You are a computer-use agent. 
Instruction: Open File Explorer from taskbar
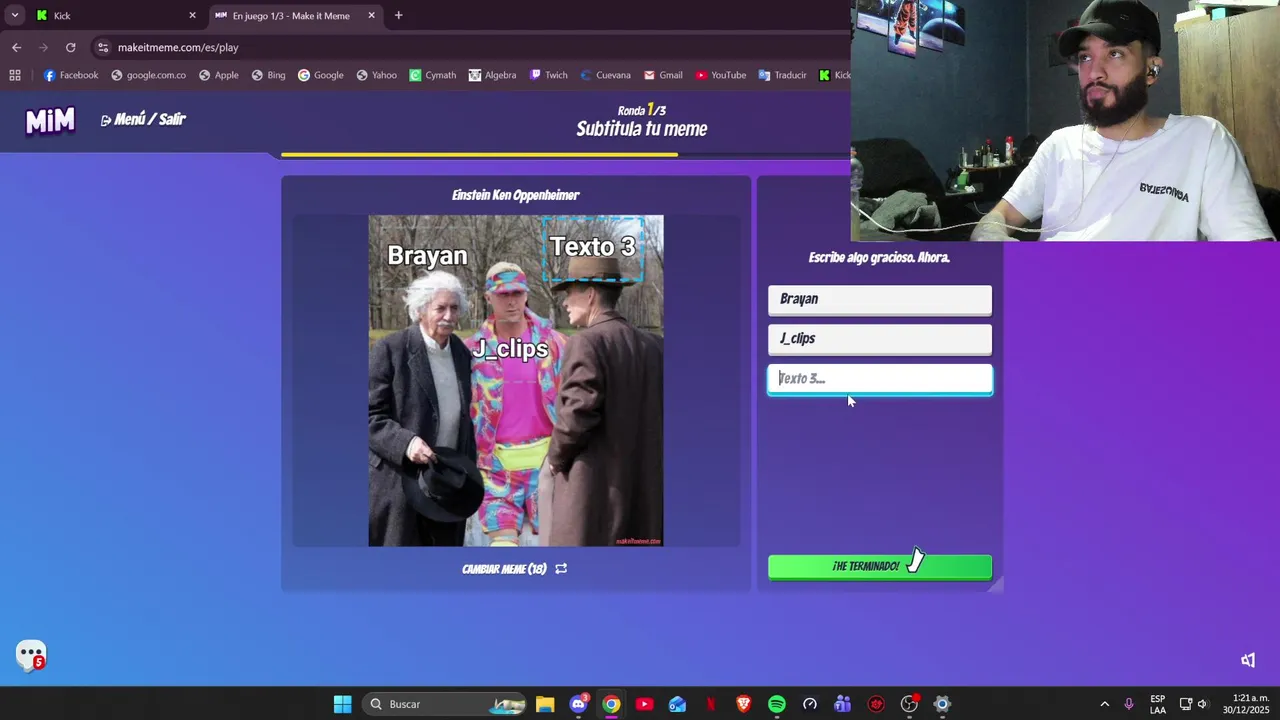coord(545,704)
